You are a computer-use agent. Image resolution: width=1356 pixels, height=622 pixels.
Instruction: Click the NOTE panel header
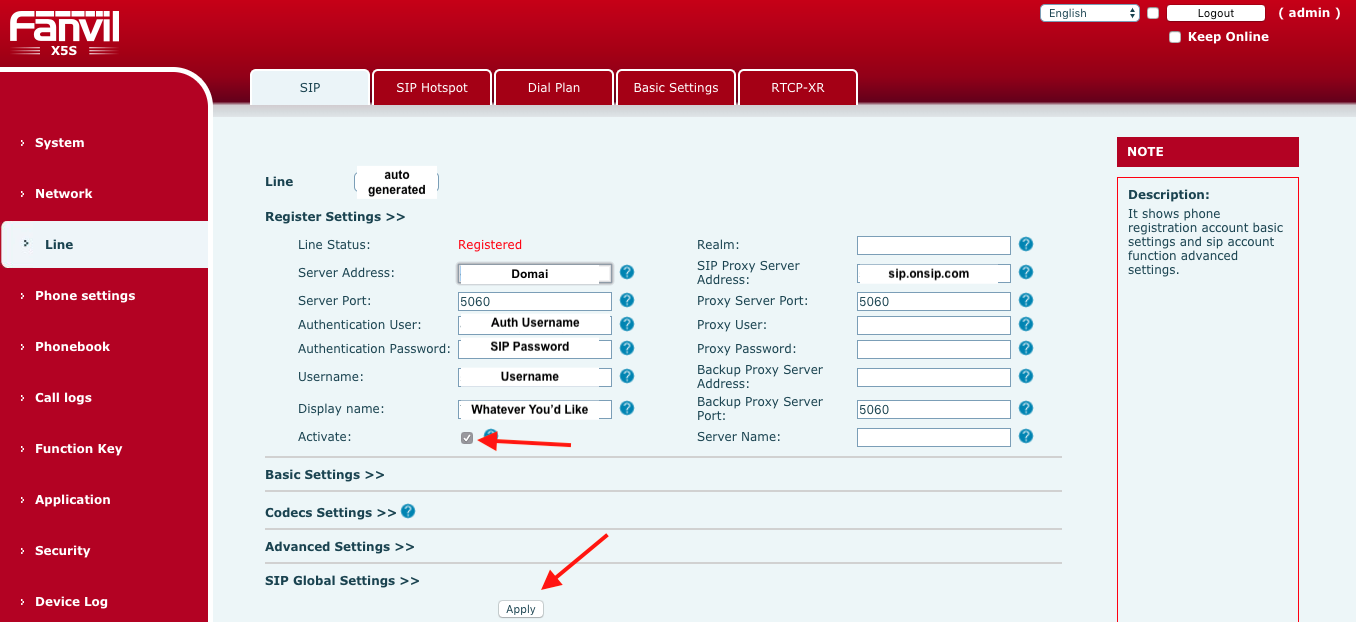(x=1208, y=152)
